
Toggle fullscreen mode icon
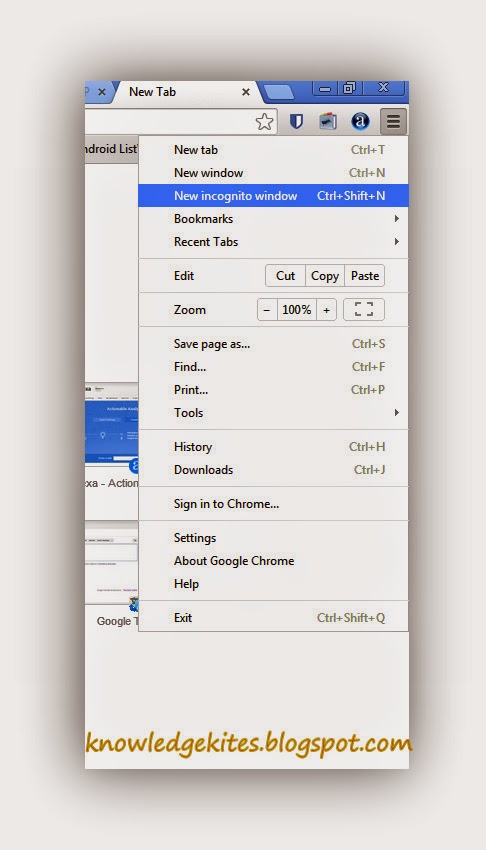coord(364,310)
